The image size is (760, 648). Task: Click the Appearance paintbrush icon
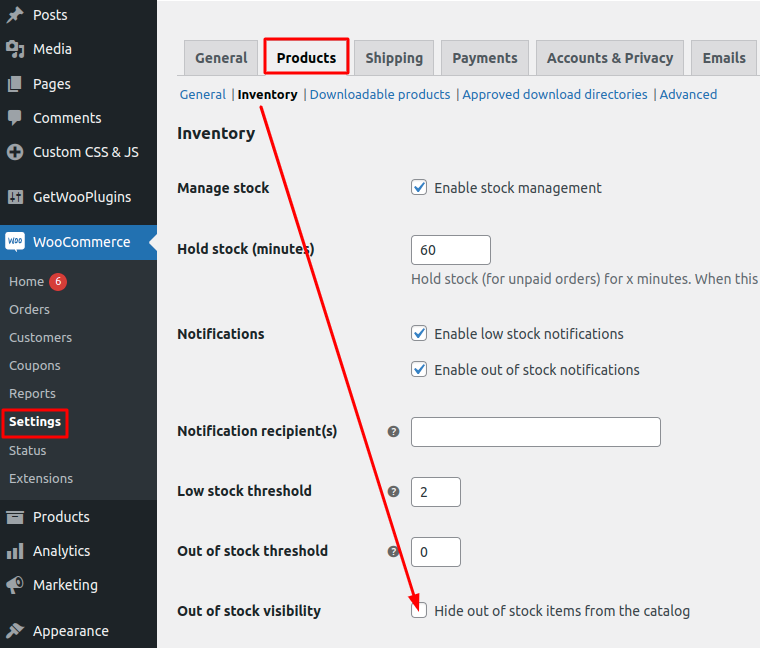(15, 631)
